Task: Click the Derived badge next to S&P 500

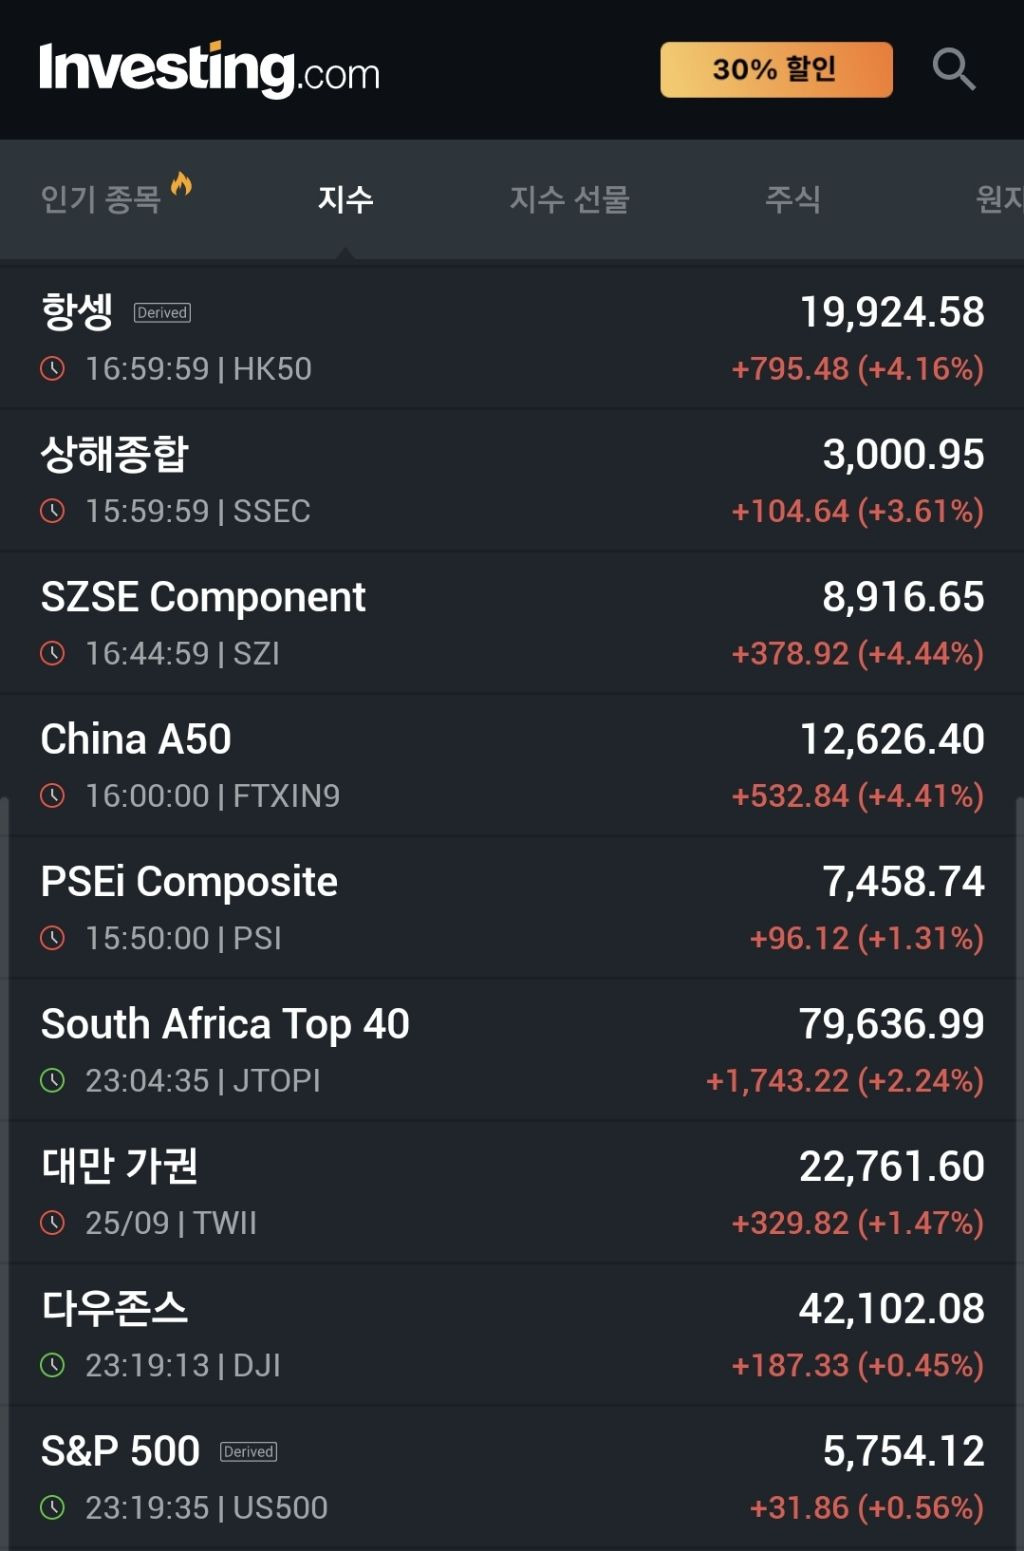Action: [x=249, y=1452]
